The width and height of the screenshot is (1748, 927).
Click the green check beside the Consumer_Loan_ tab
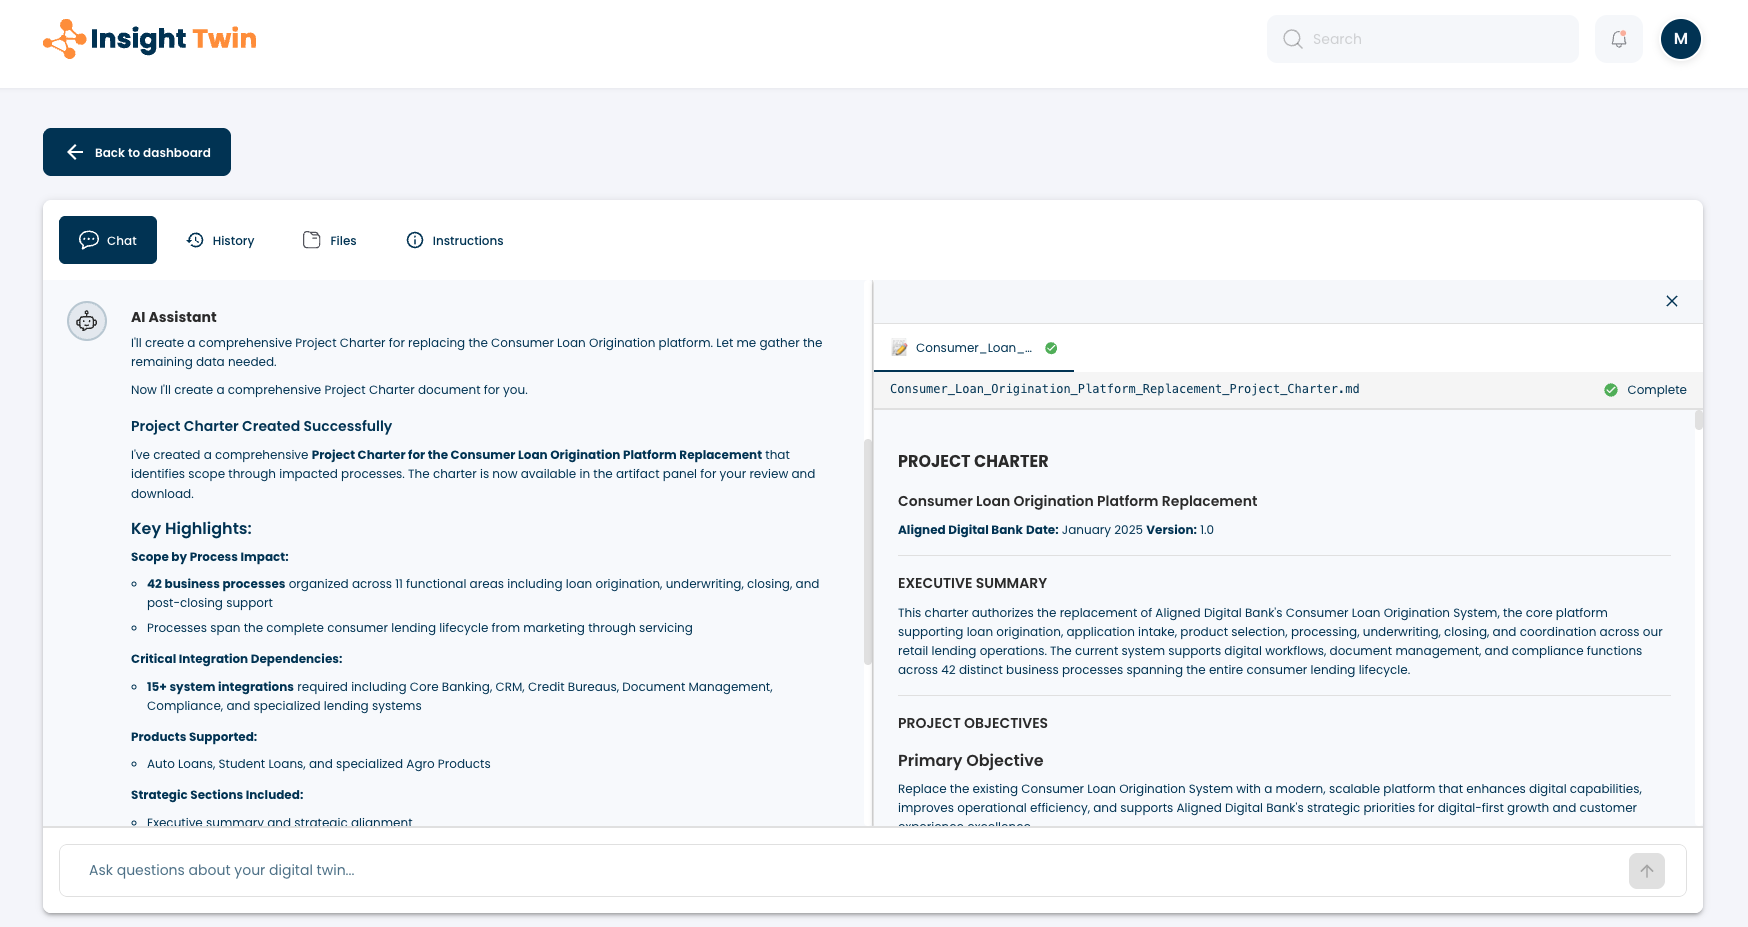tap(1051, 348)
